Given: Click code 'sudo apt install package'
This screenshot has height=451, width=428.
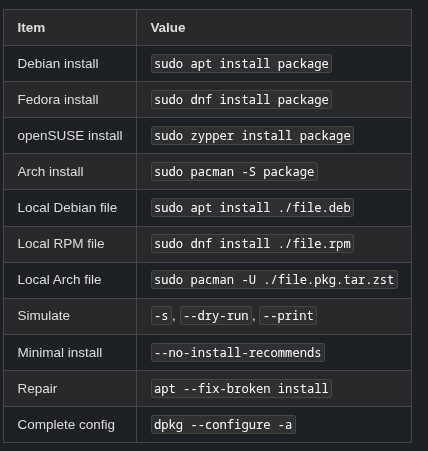Looking at the screenshot, I should (x=241, y=64).
